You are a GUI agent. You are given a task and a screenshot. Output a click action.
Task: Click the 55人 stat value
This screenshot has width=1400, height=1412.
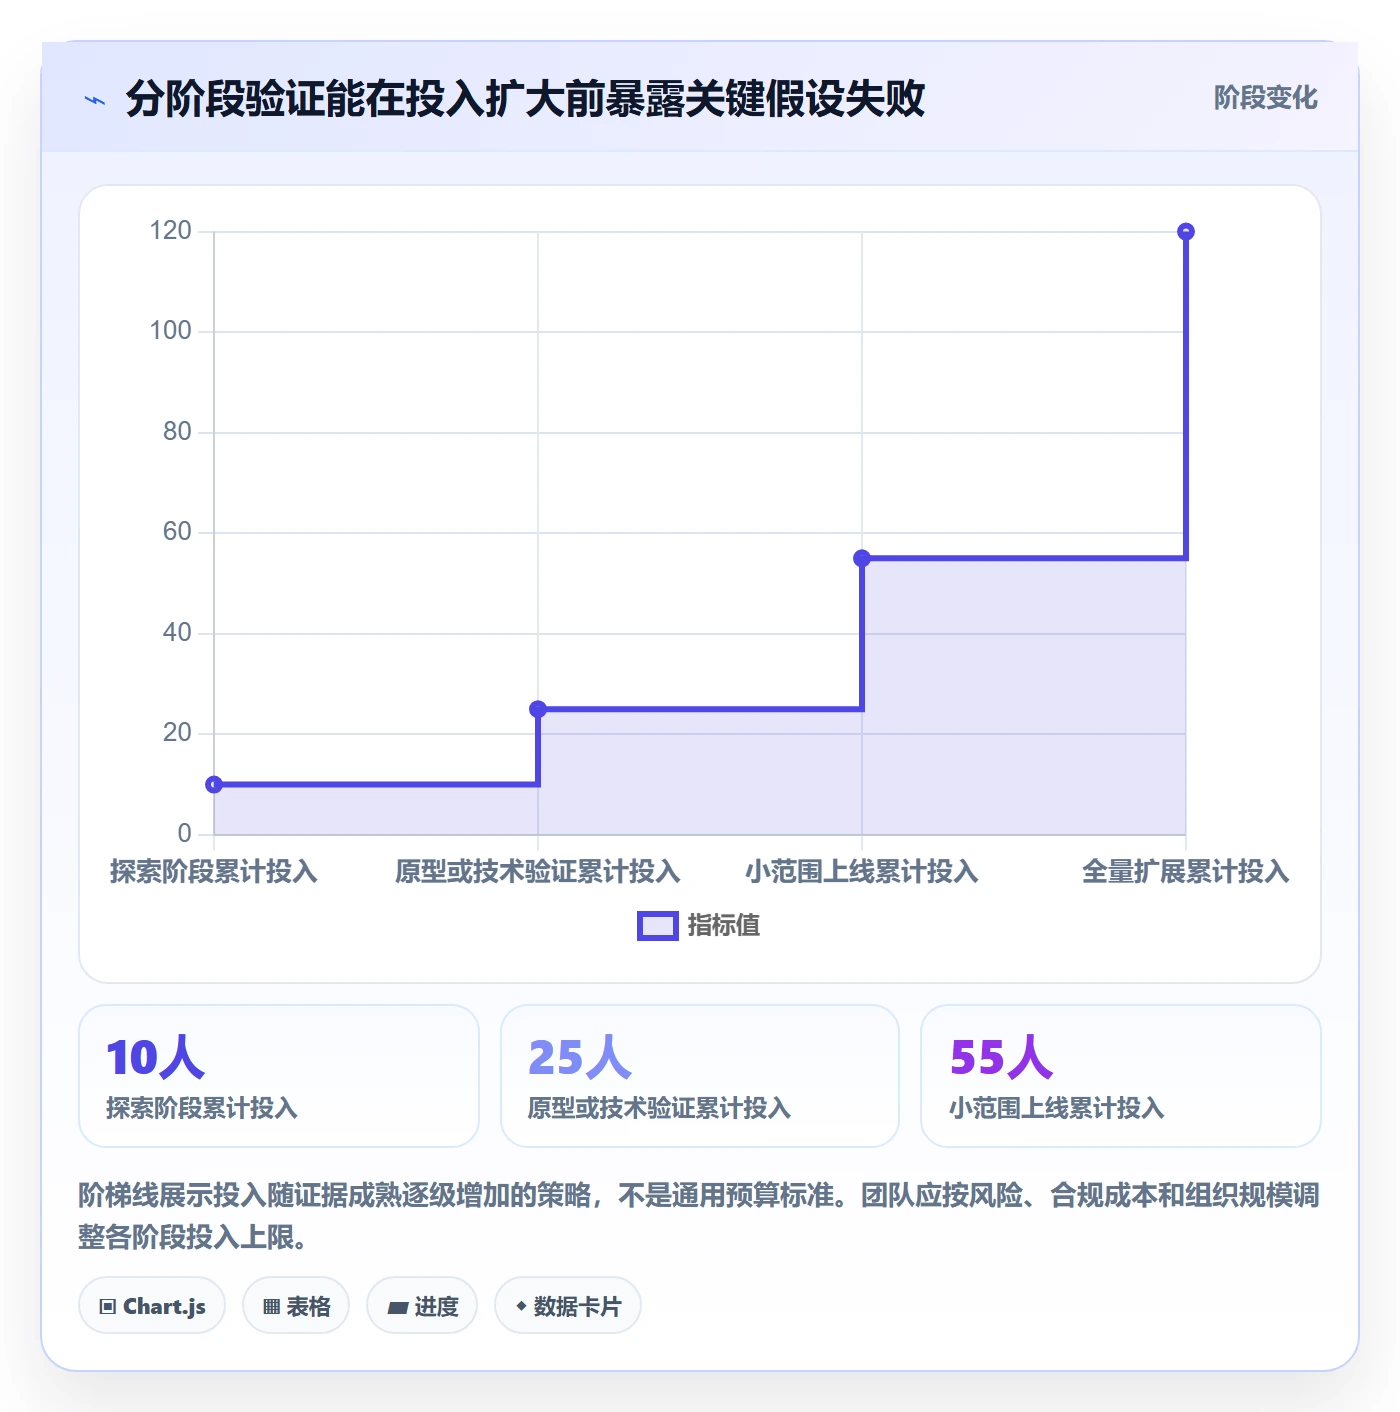1001,1058
